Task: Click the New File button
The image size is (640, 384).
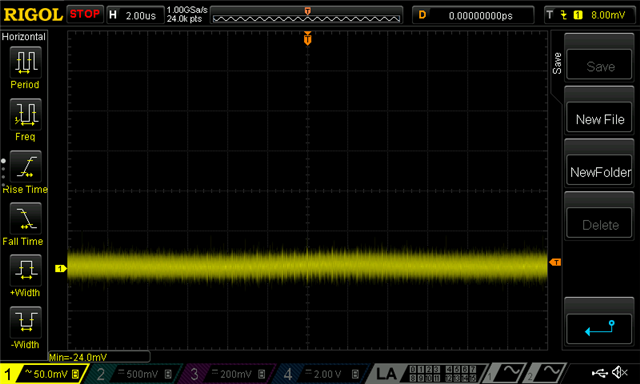Action: [599, 119]
